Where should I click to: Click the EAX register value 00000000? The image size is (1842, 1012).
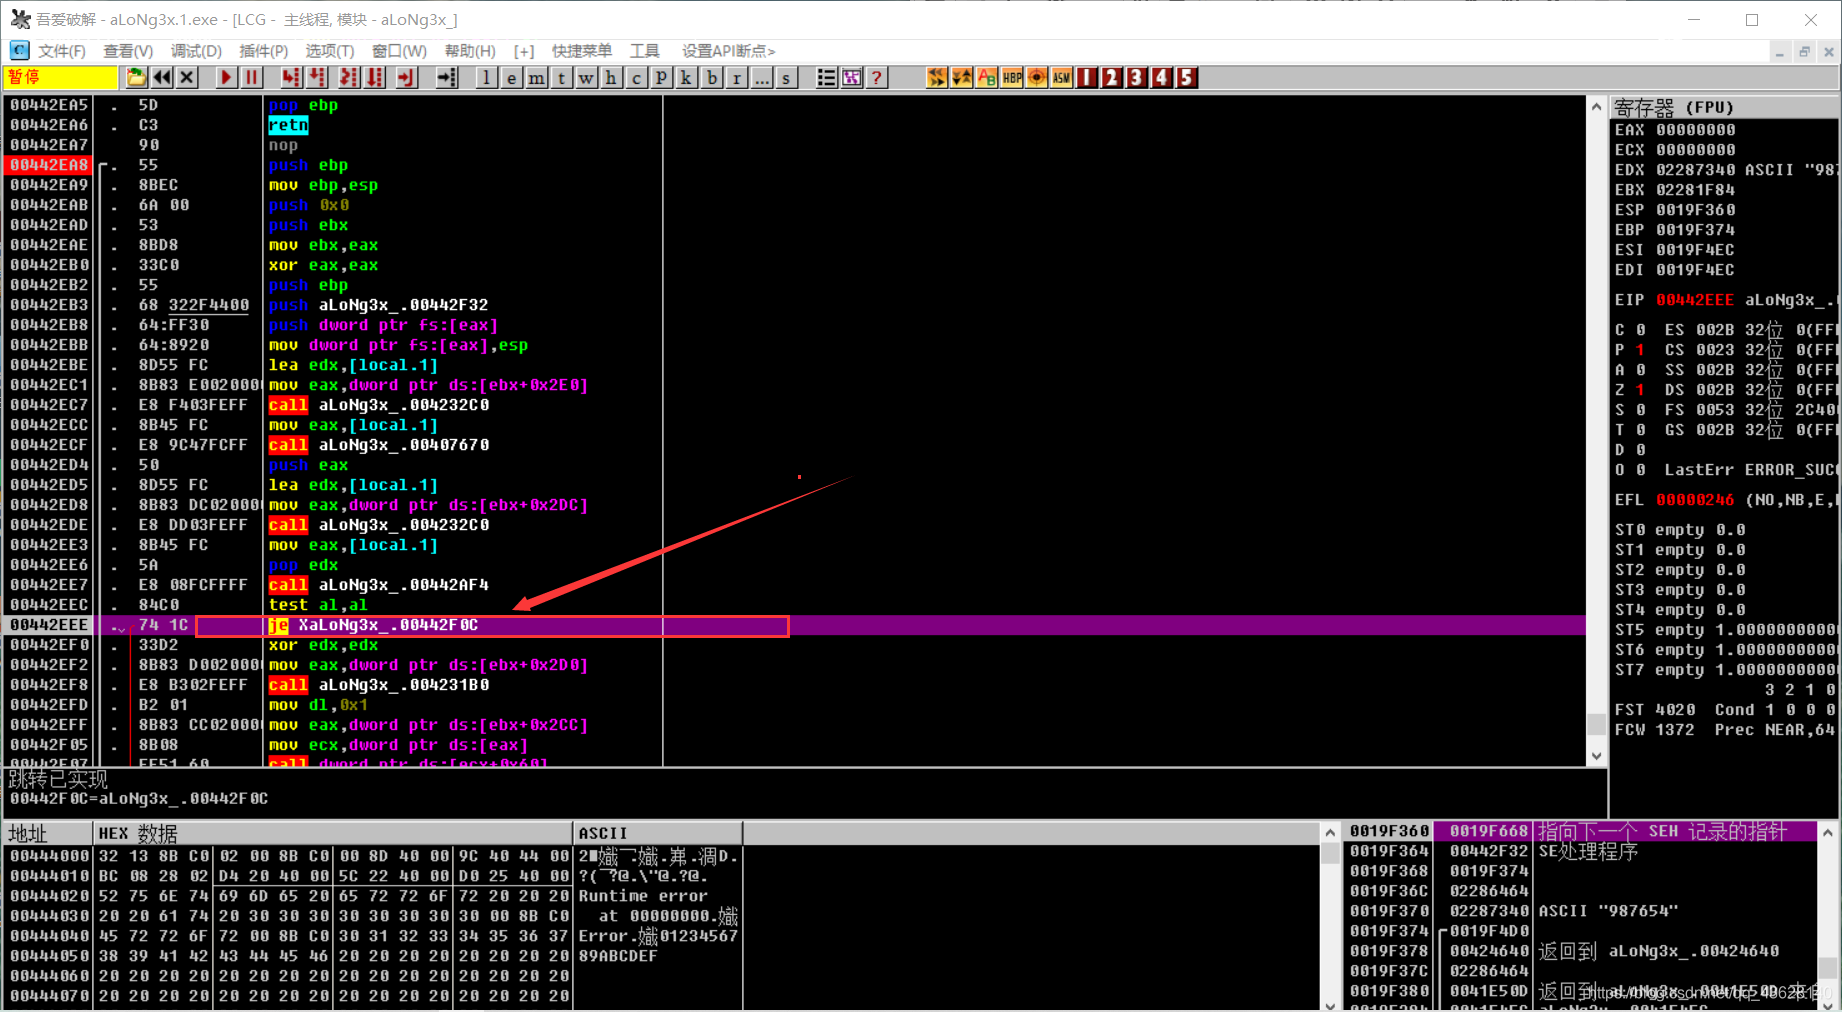click(x=1695, y=130)
